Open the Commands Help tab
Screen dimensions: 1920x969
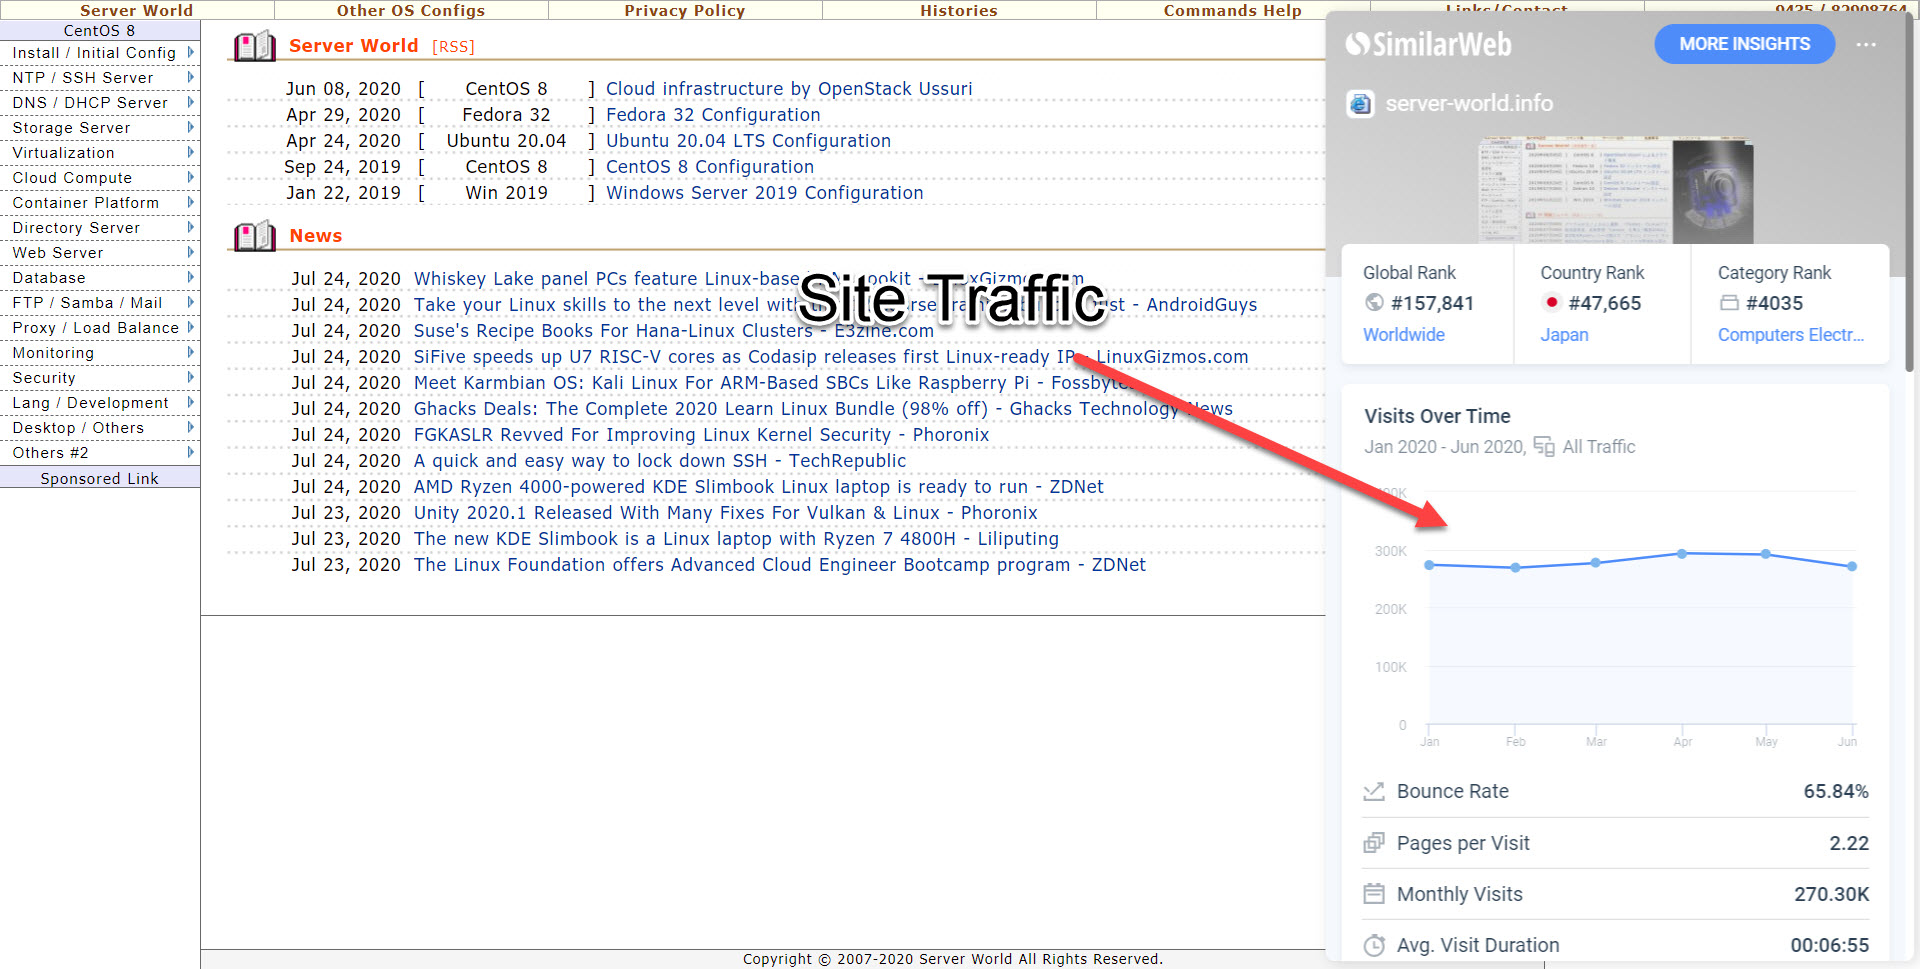[1232, 10]
